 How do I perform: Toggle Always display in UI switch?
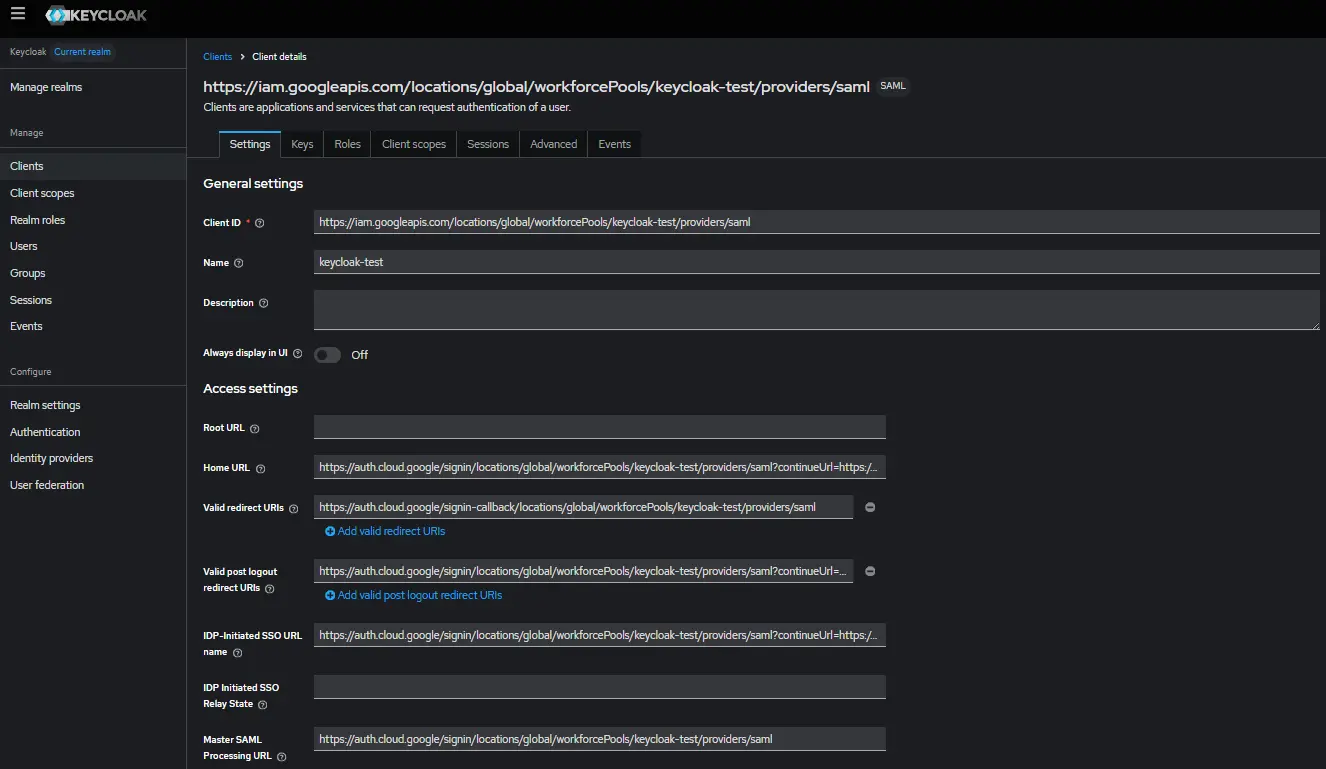coord(327,355)
